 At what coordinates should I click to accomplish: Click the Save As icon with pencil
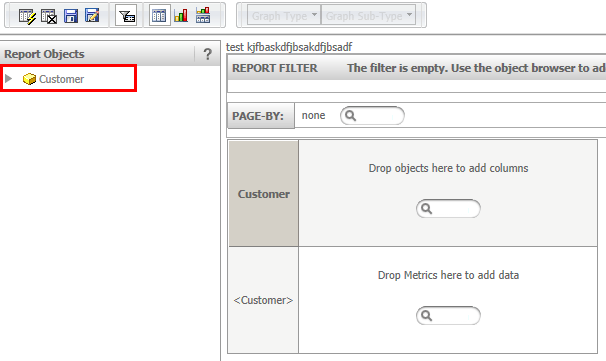tap(92, 15)
